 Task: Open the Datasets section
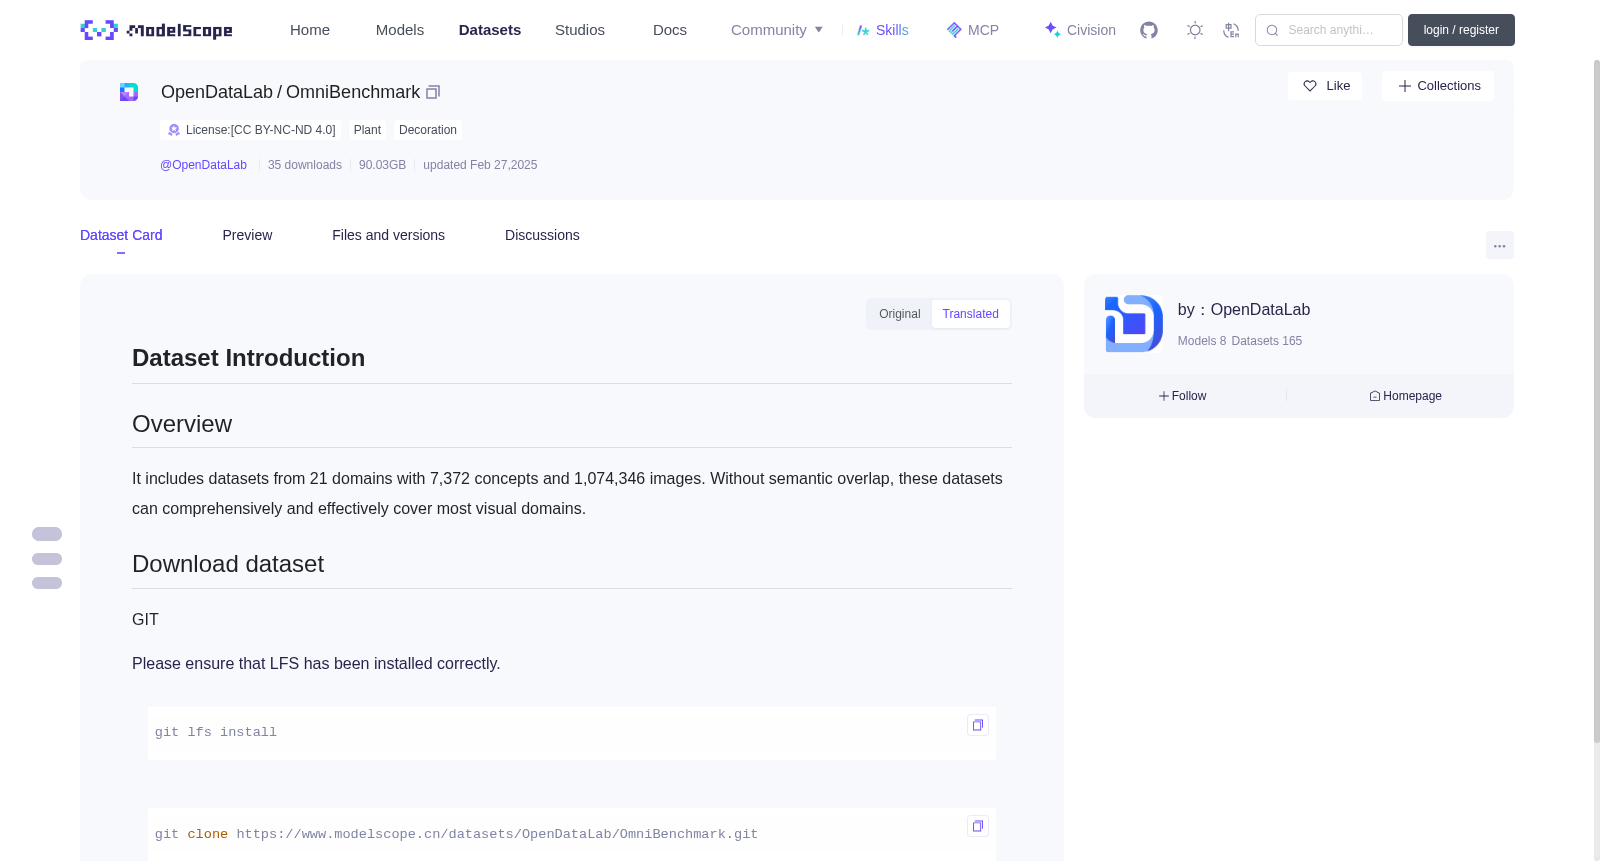tap(490, 30)
